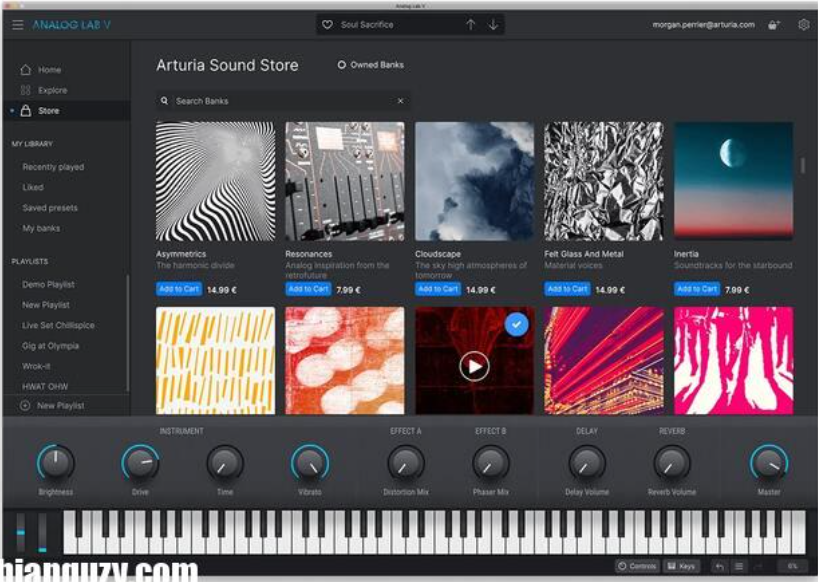Viewport: 818px width, 582px height.
Task: Click the Delay Volume knob
Action: 587,463
